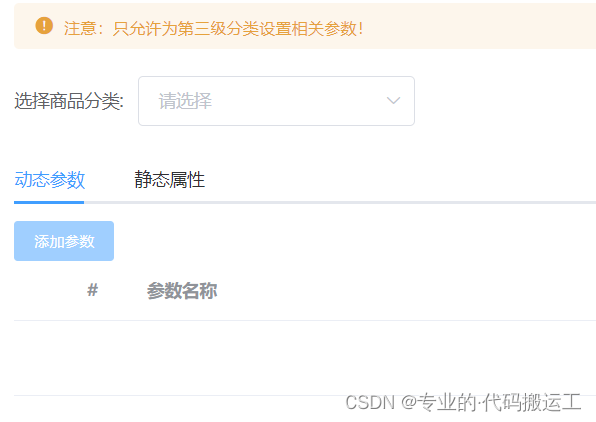This screenshot has width=596, height=422.
Task: Click the 选择商品分类 label
Action: [x=69, y=101]
